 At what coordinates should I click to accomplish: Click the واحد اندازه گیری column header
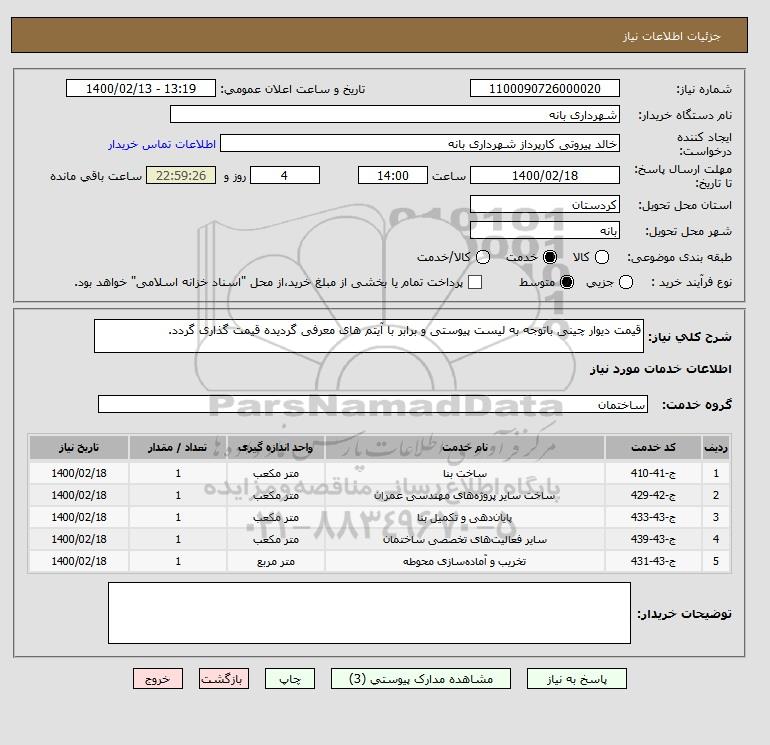pyautogui.click(x=275, y=447)
